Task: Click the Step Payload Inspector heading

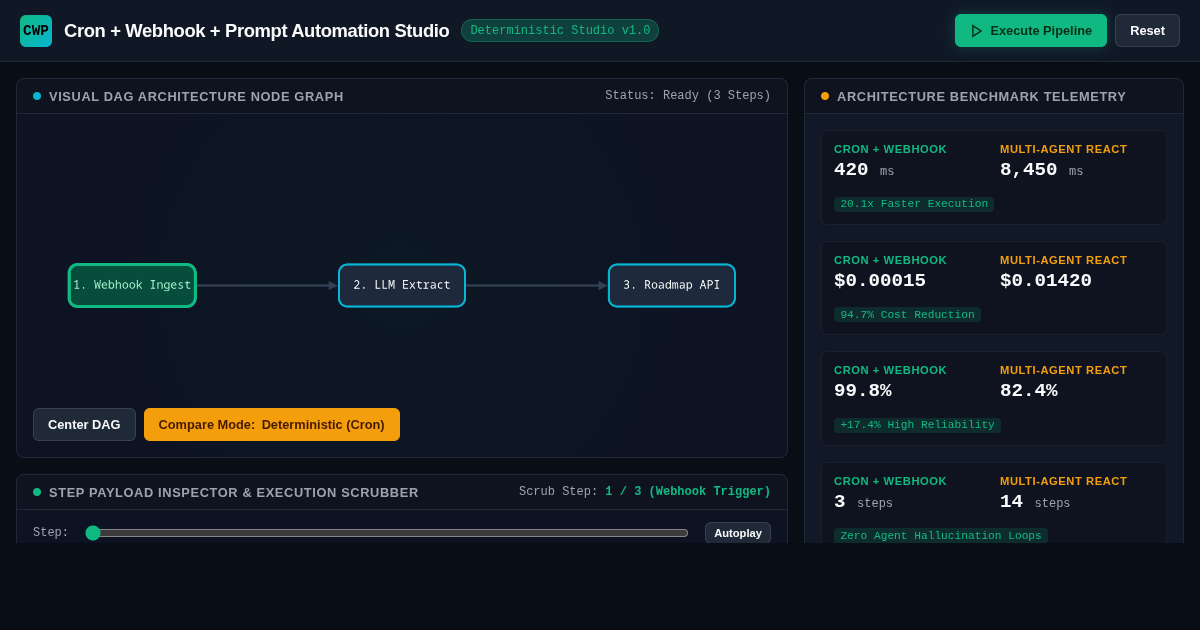Action: pyautogui.click(x=234, y=492)
